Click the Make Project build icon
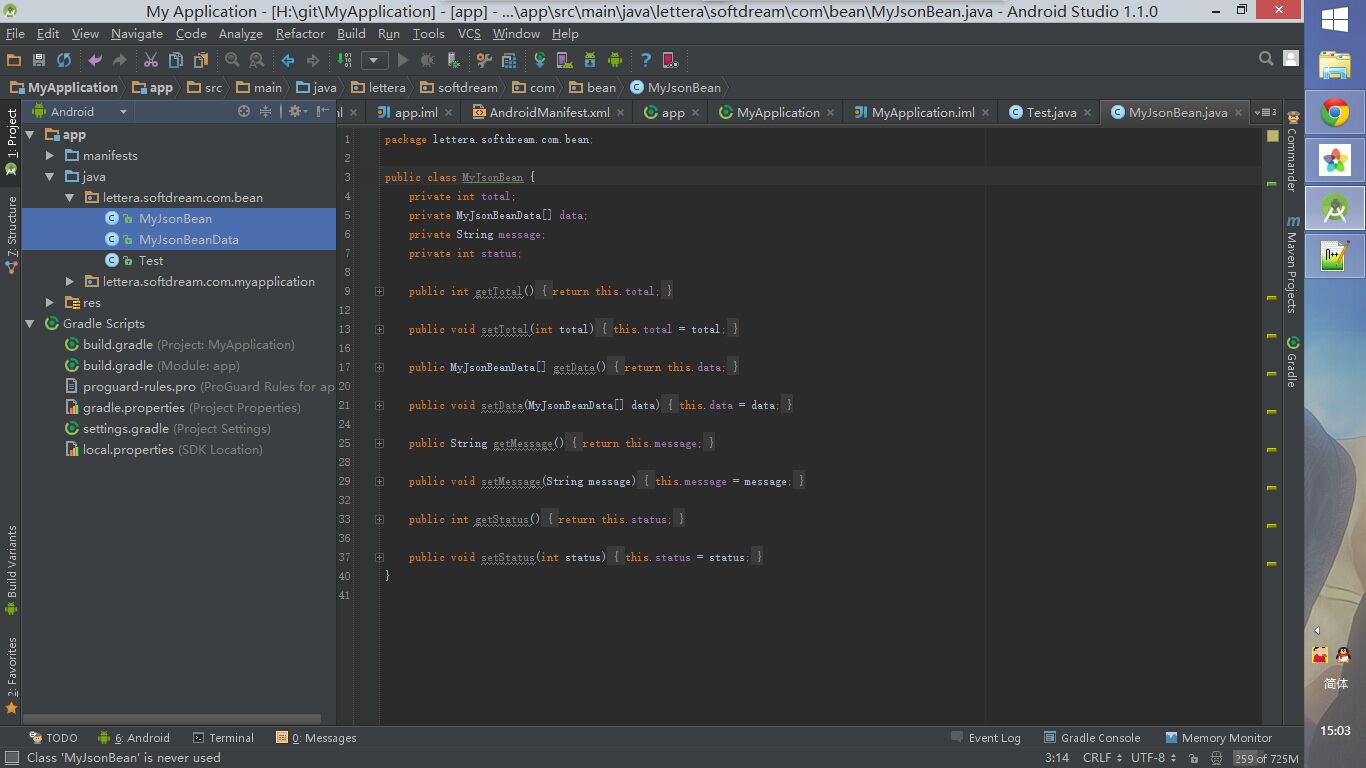 (x=344, y=60)
